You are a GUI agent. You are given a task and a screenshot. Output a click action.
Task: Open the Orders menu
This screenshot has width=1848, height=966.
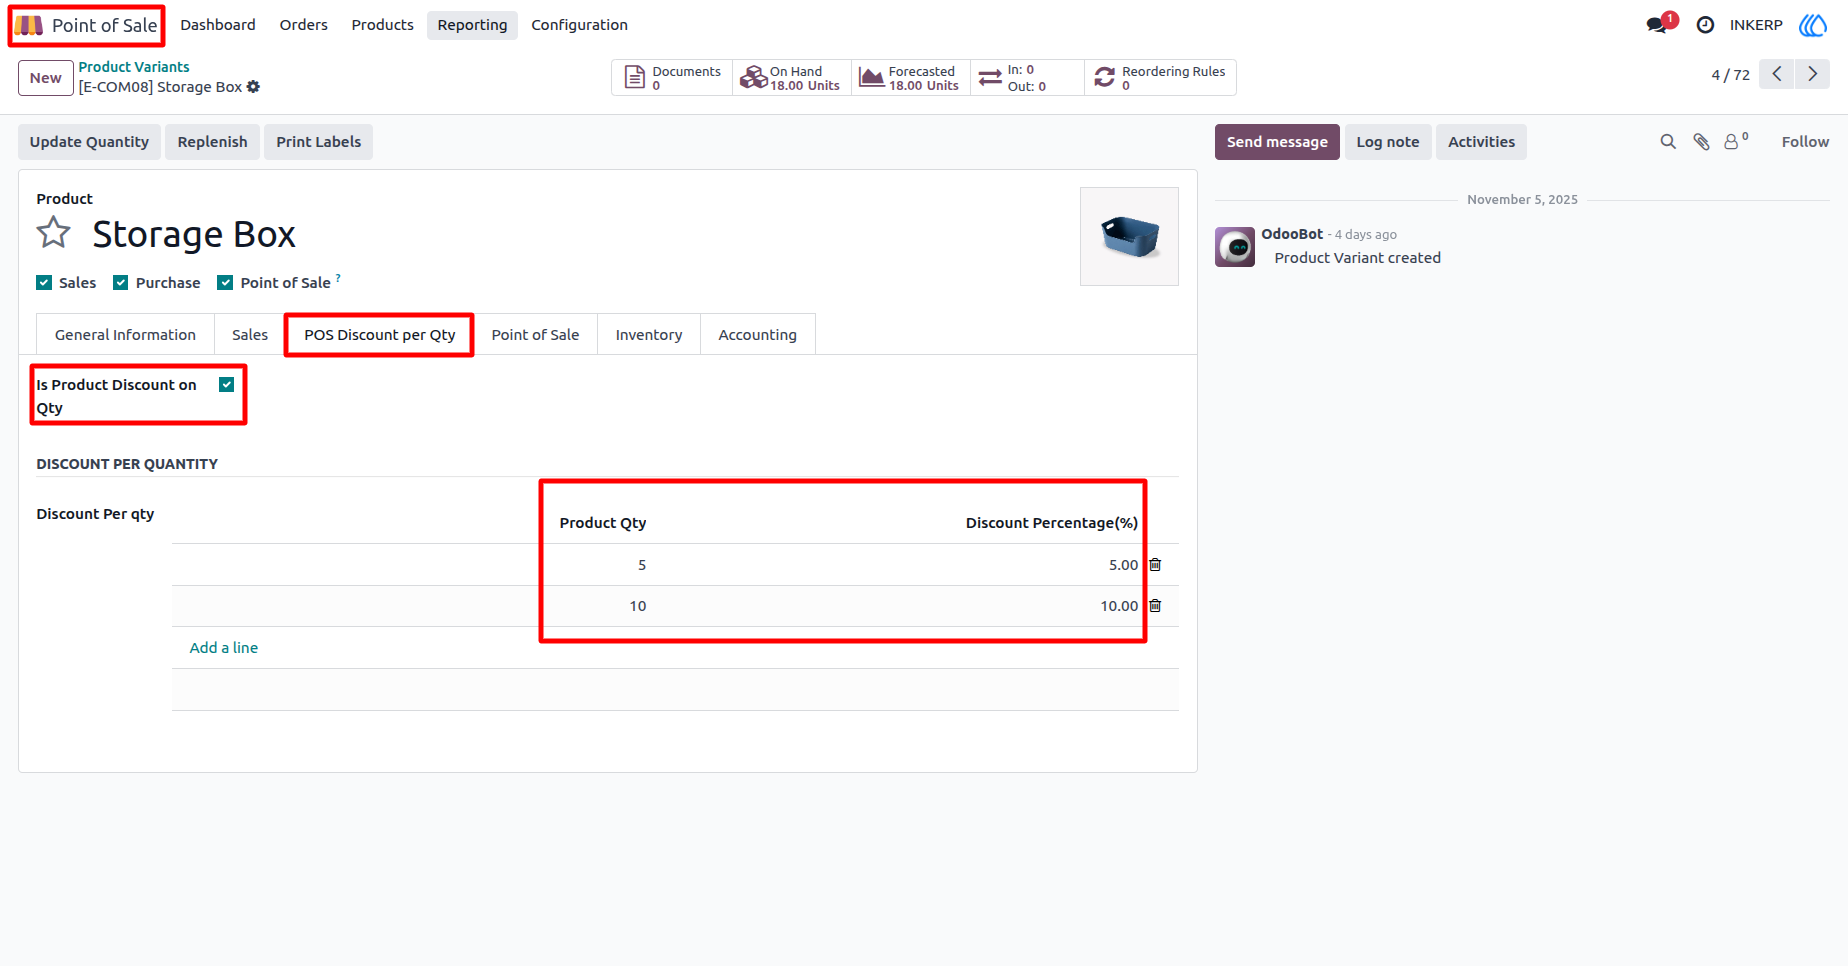click(x=304, y=25)
